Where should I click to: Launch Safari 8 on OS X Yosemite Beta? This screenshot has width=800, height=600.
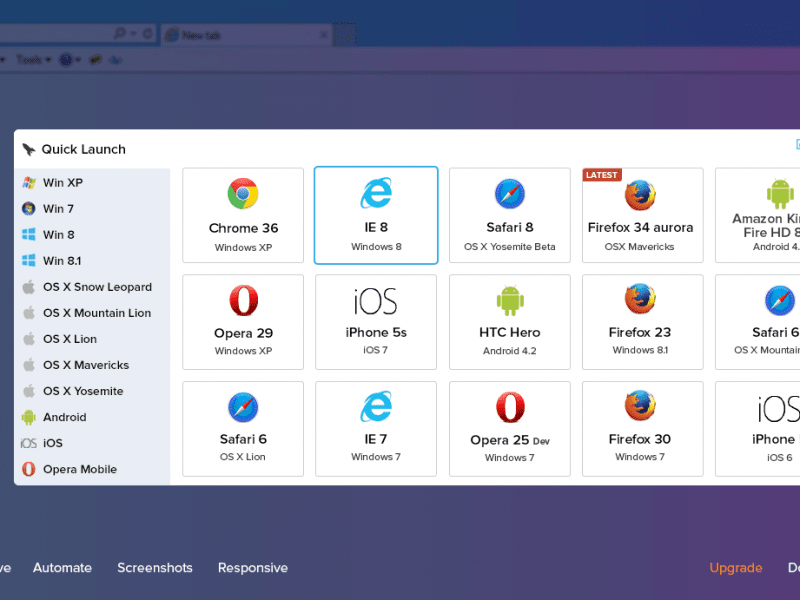click(510, 215)
